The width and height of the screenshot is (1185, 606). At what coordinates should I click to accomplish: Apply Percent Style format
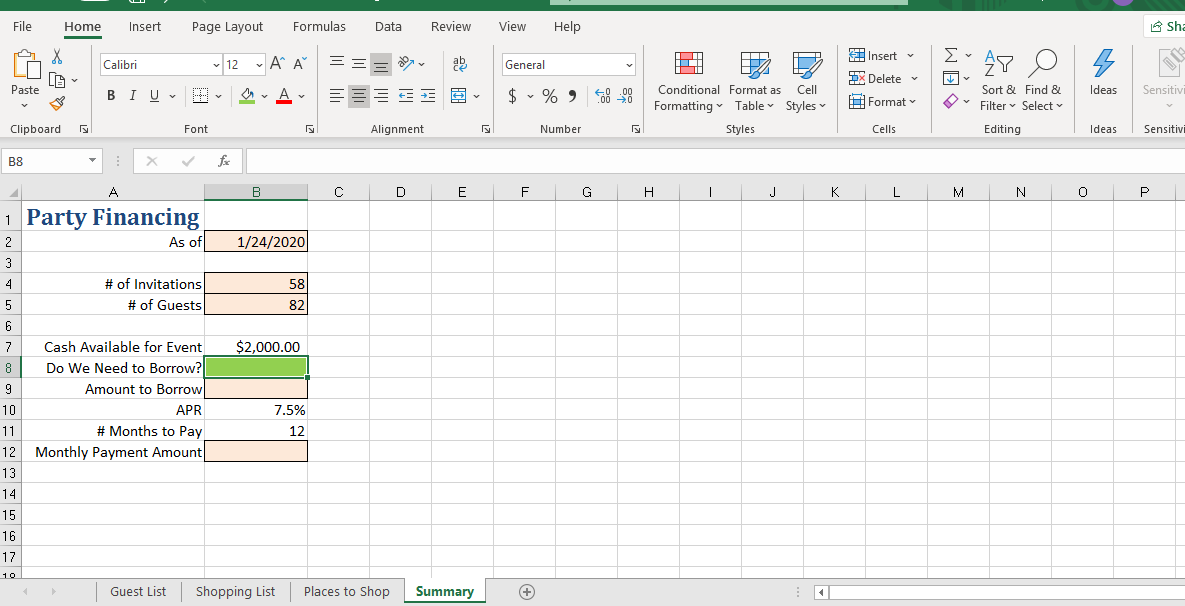pyautogui.click(x=549, y=96)
